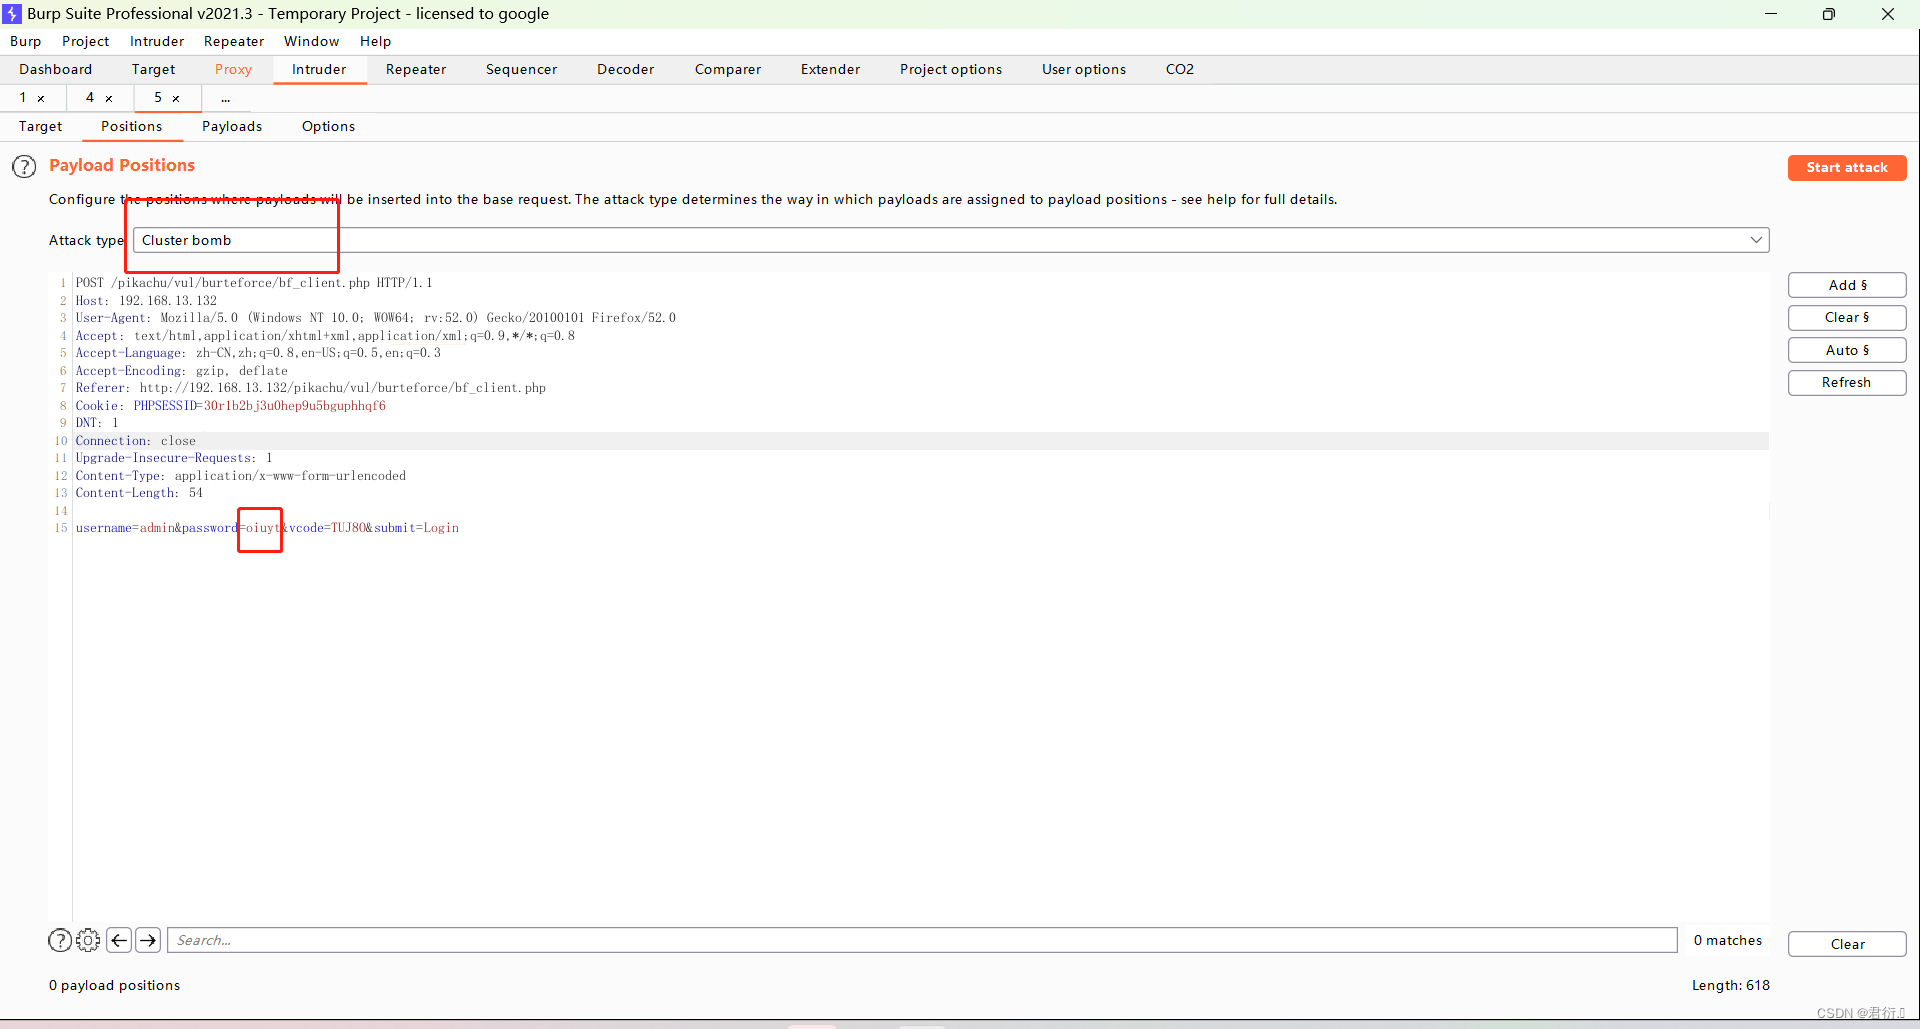
Task: Select the Intruder tool tab
Action: pos(319,69)
